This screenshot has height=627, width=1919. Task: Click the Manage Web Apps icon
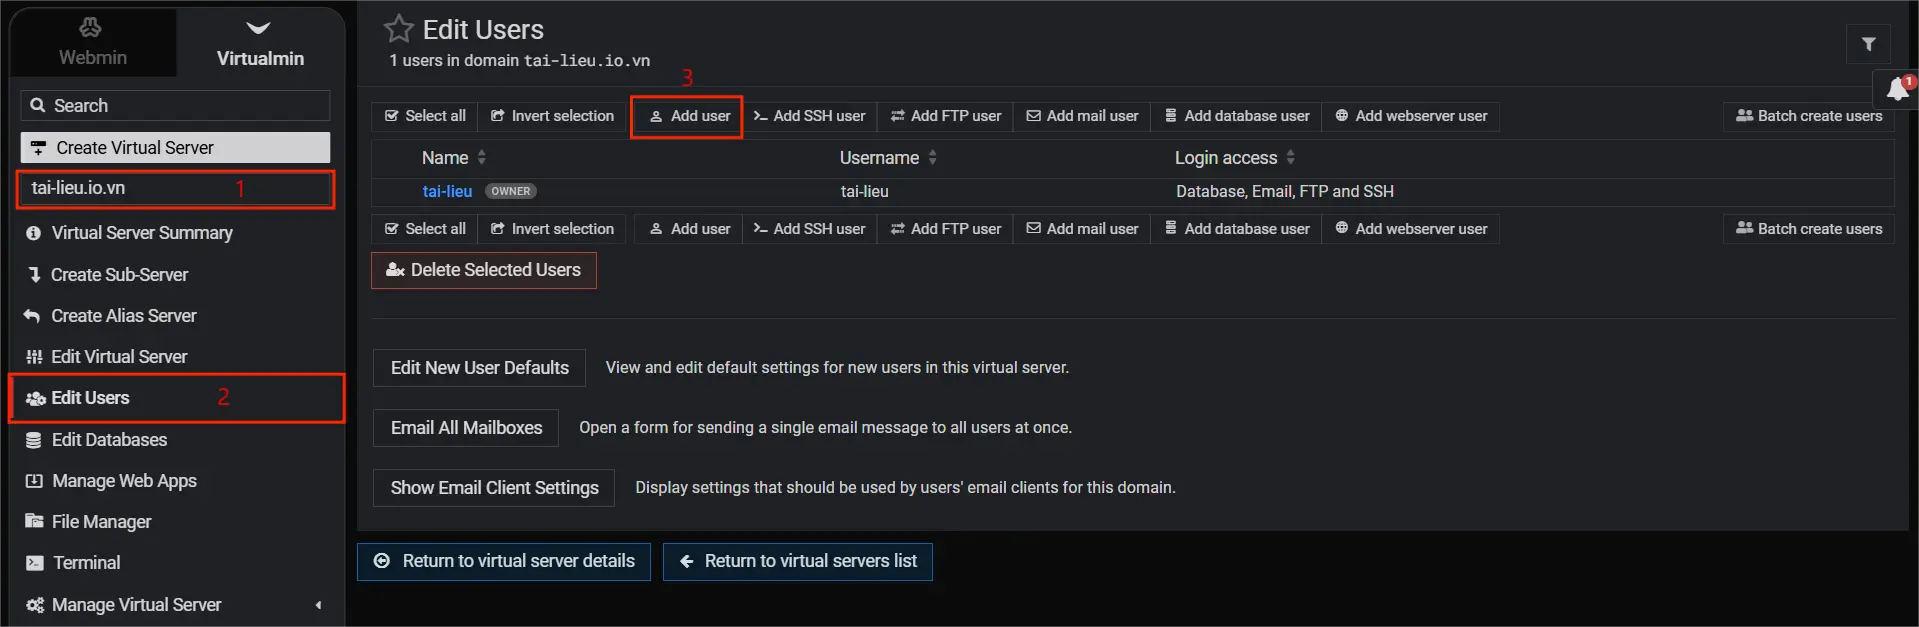pos(34,481)
